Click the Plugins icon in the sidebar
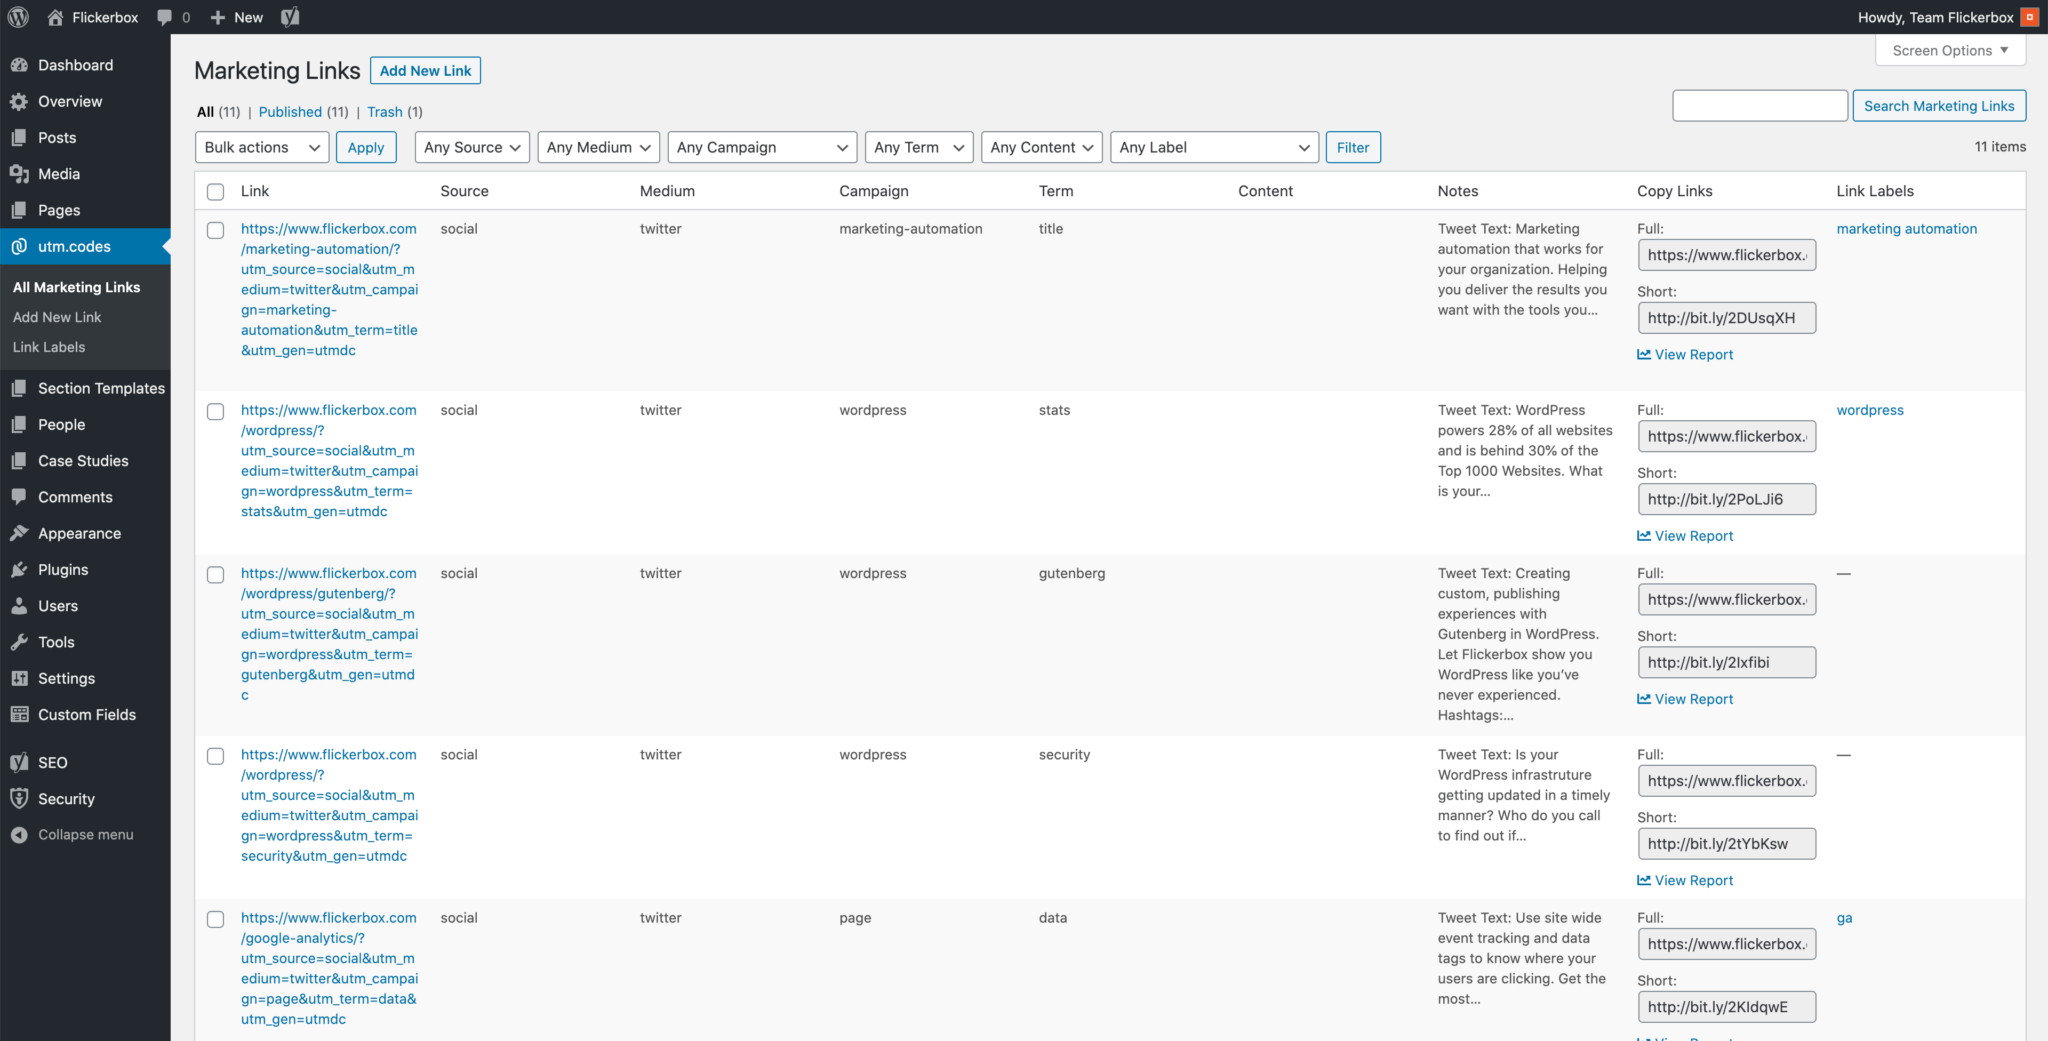This screenshot has width=2048, height=1041. coord(20,569)
